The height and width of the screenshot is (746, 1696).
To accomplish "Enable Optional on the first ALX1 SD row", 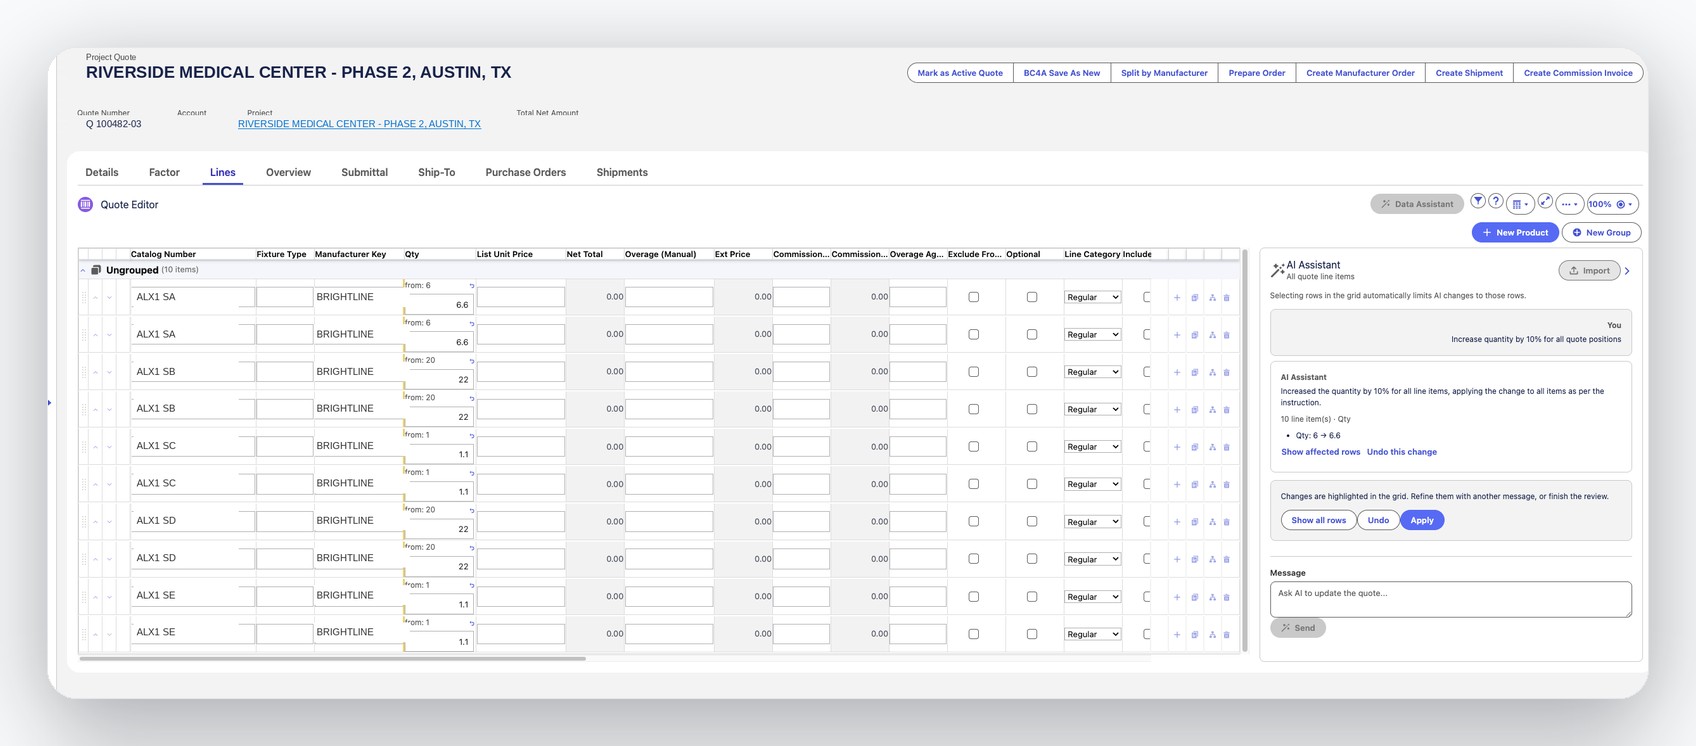I will click(x=1032, y=522).
